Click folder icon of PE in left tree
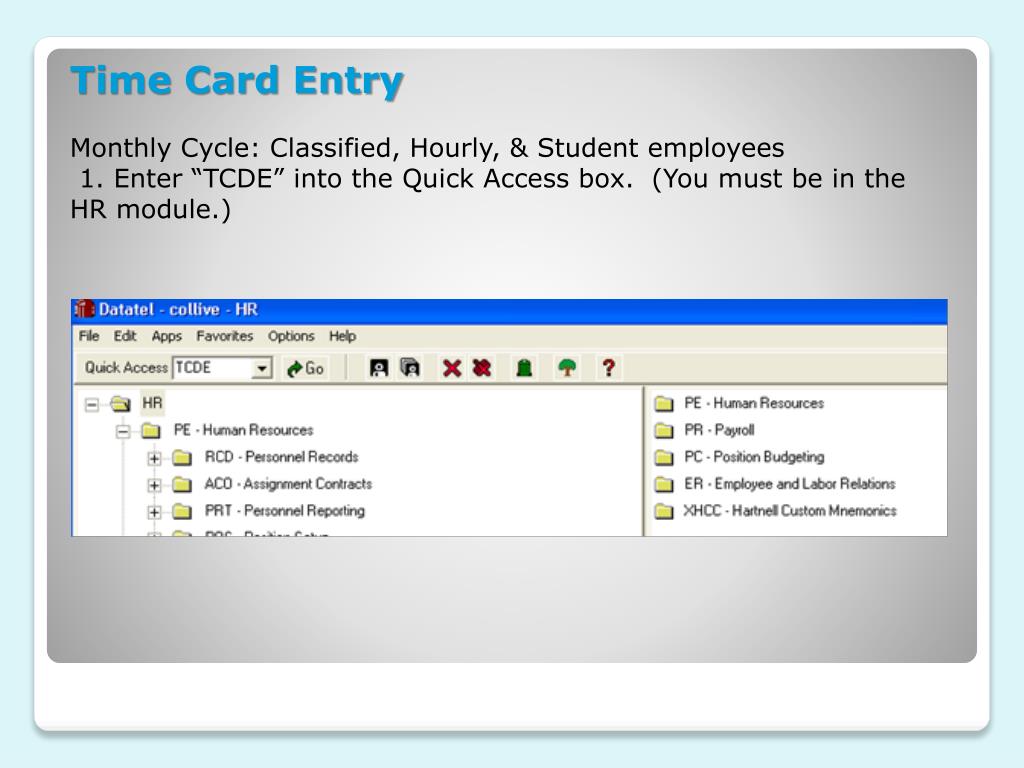Viewport: 1024px width, 768px height. (x=151, y=431)
